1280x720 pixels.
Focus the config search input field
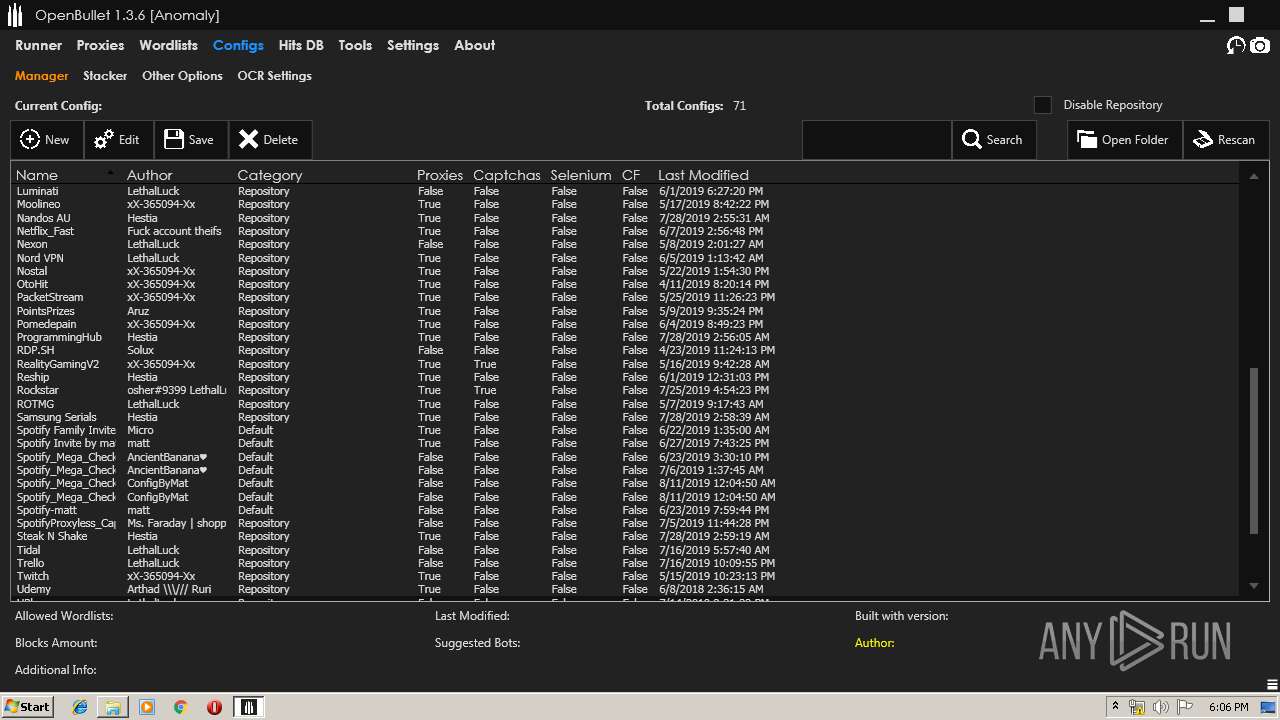tap(876, 140)
